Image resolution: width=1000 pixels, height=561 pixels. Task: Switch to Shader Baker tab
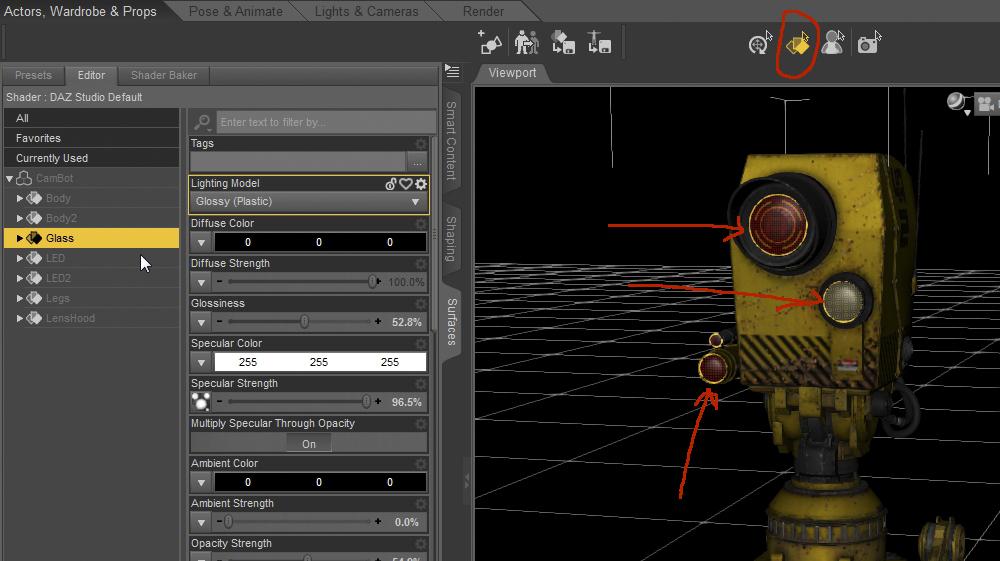pos(164,75)
